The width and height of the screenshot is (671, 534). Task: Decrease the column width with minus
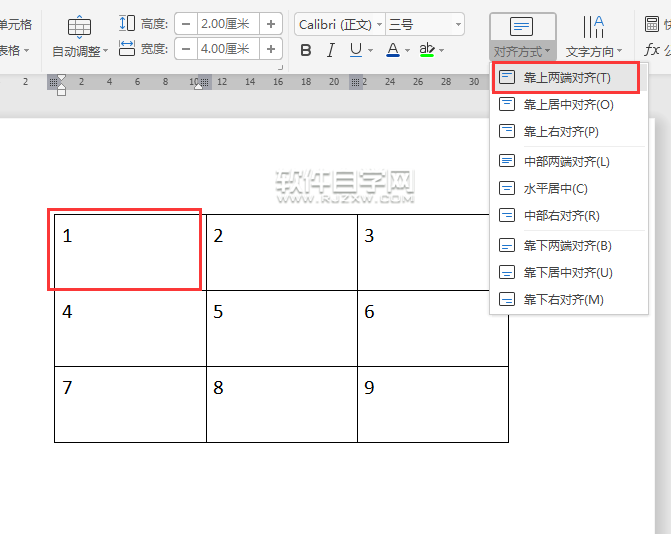coord(186,49)
